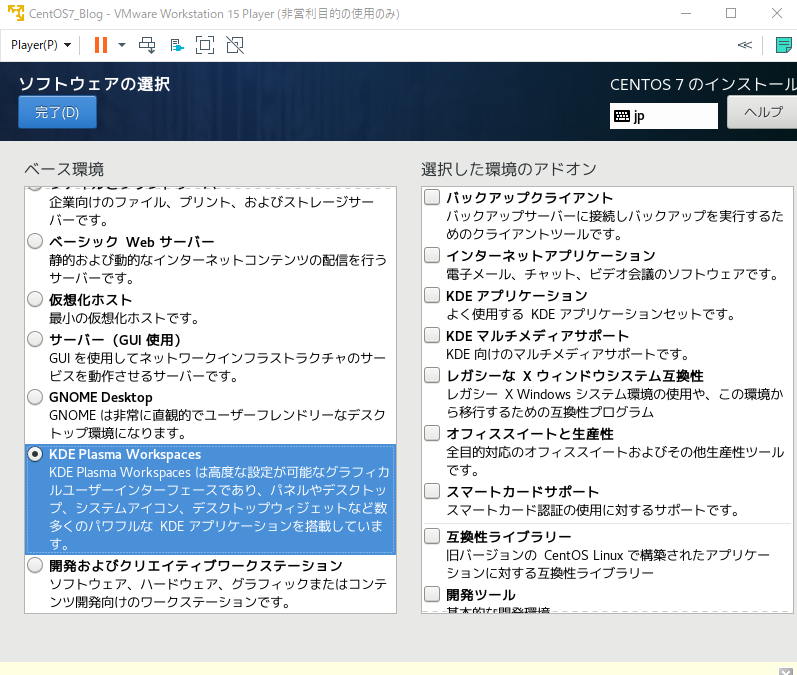The height and width of the screenshot is (675, 797).
Task: Select the 仮想化ホスト radio button
Action: tap(35, 299)
